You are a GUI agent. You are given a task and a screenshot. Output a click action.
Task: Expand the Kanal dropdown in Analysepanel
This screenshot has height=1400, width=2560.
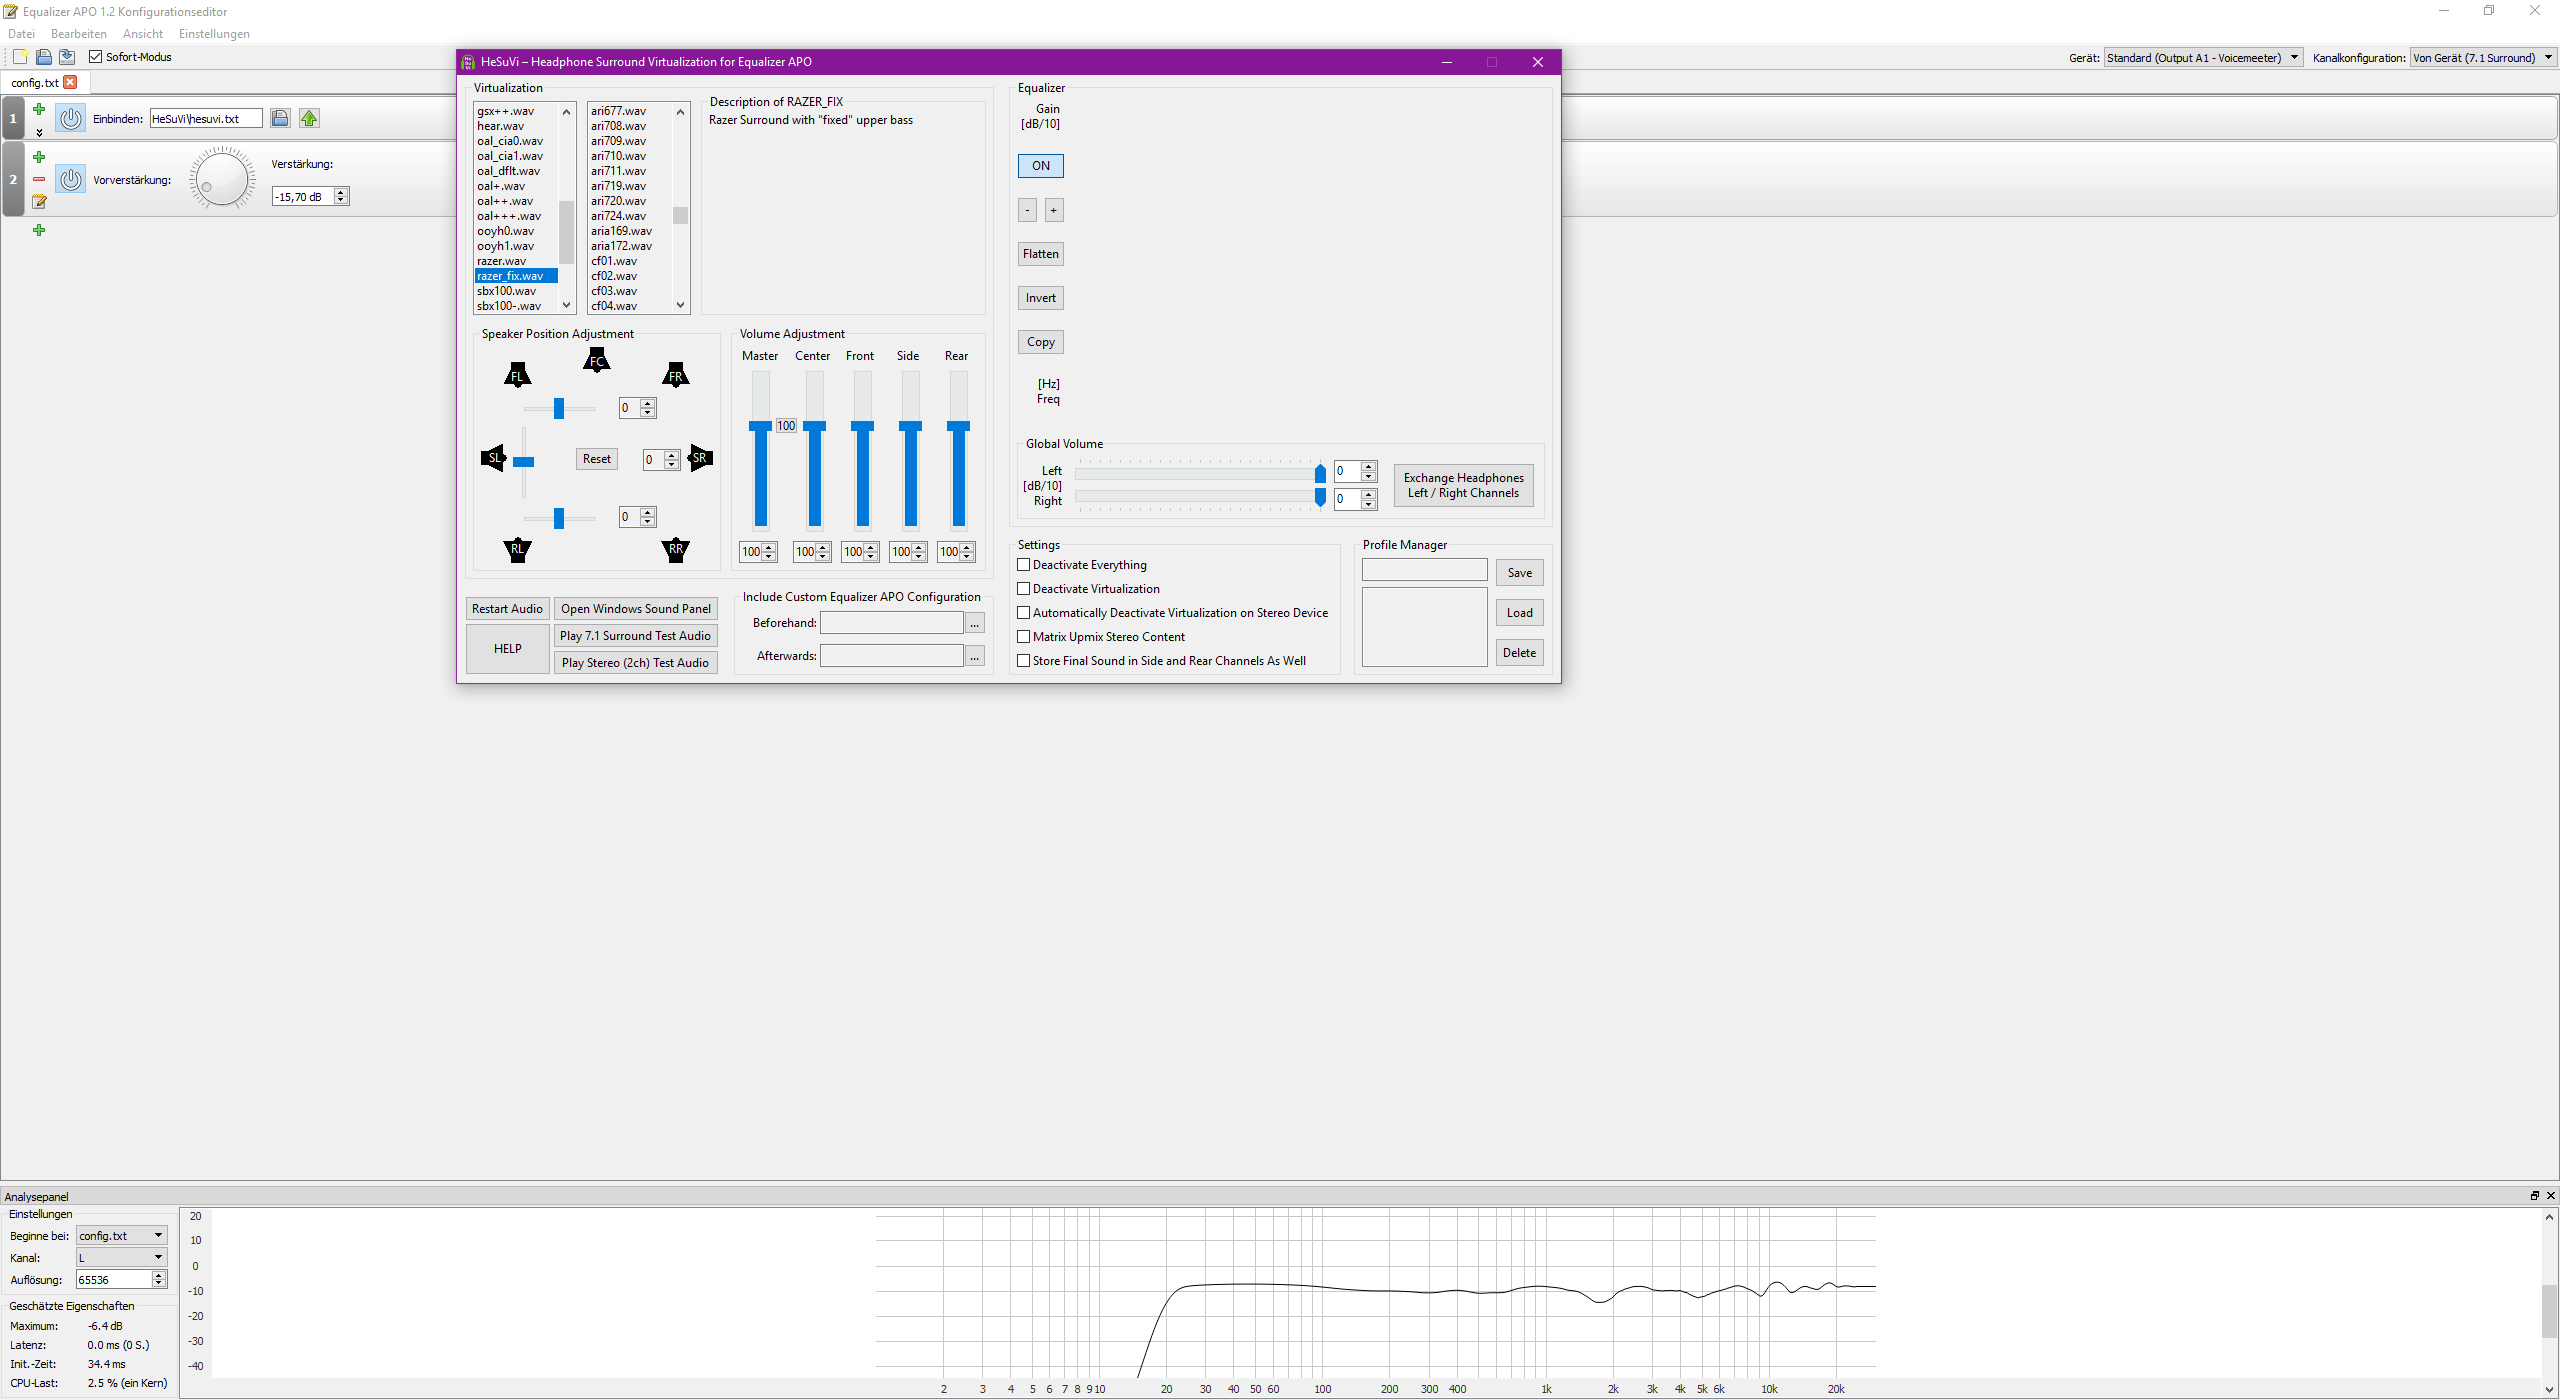121,1257
